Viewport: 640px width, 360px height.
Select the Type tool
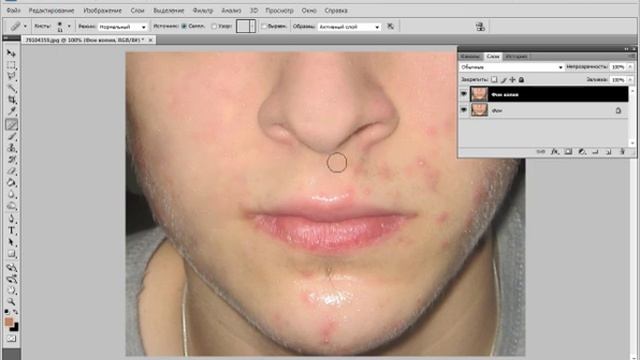pyautogui.click(x=11, y=231)
